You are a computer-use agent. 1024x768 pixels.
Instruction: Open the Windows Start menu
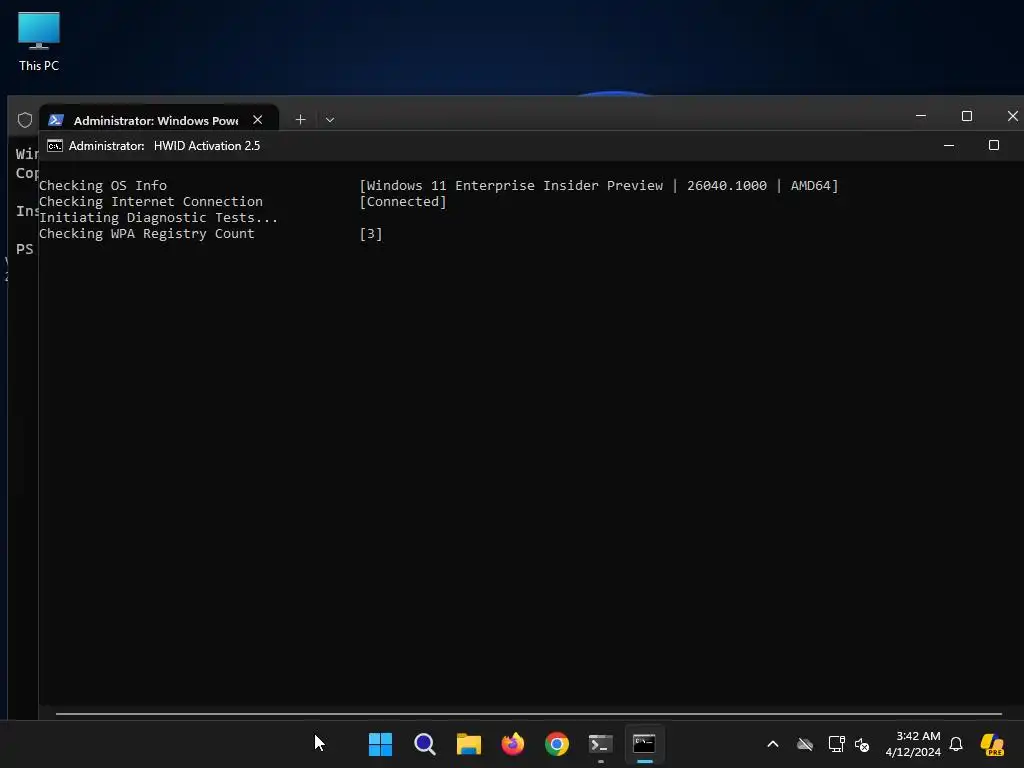[x=380, y=744]
